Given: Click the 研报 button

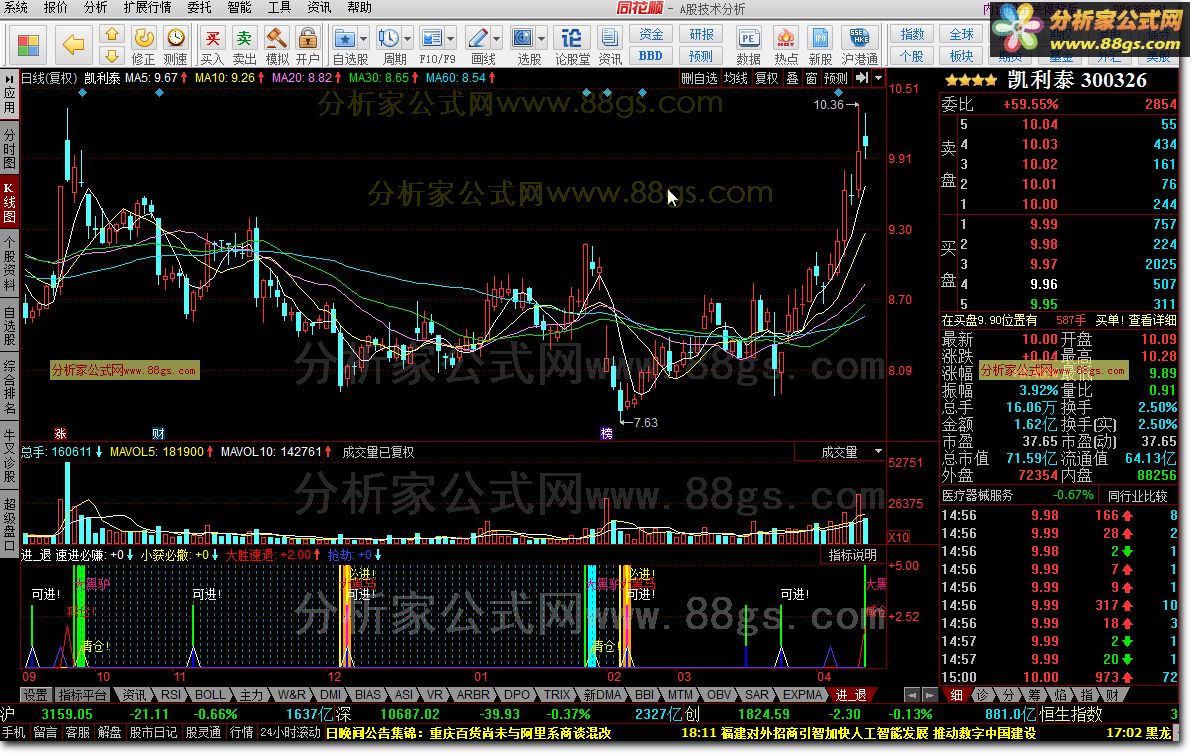Looking at the screenshot, I should pyautogui.click(x=701, y=34).
